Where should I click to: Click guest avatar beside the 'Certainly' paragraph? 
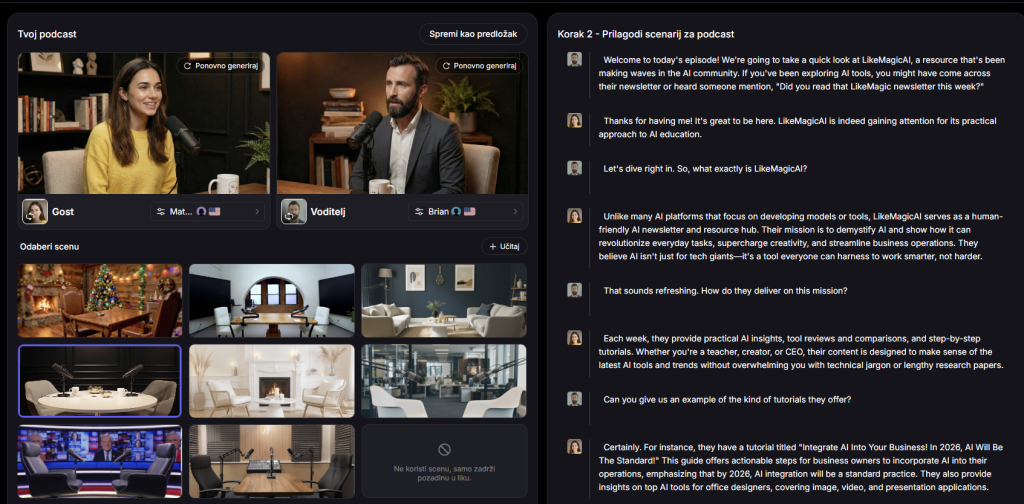pos(574,447)
